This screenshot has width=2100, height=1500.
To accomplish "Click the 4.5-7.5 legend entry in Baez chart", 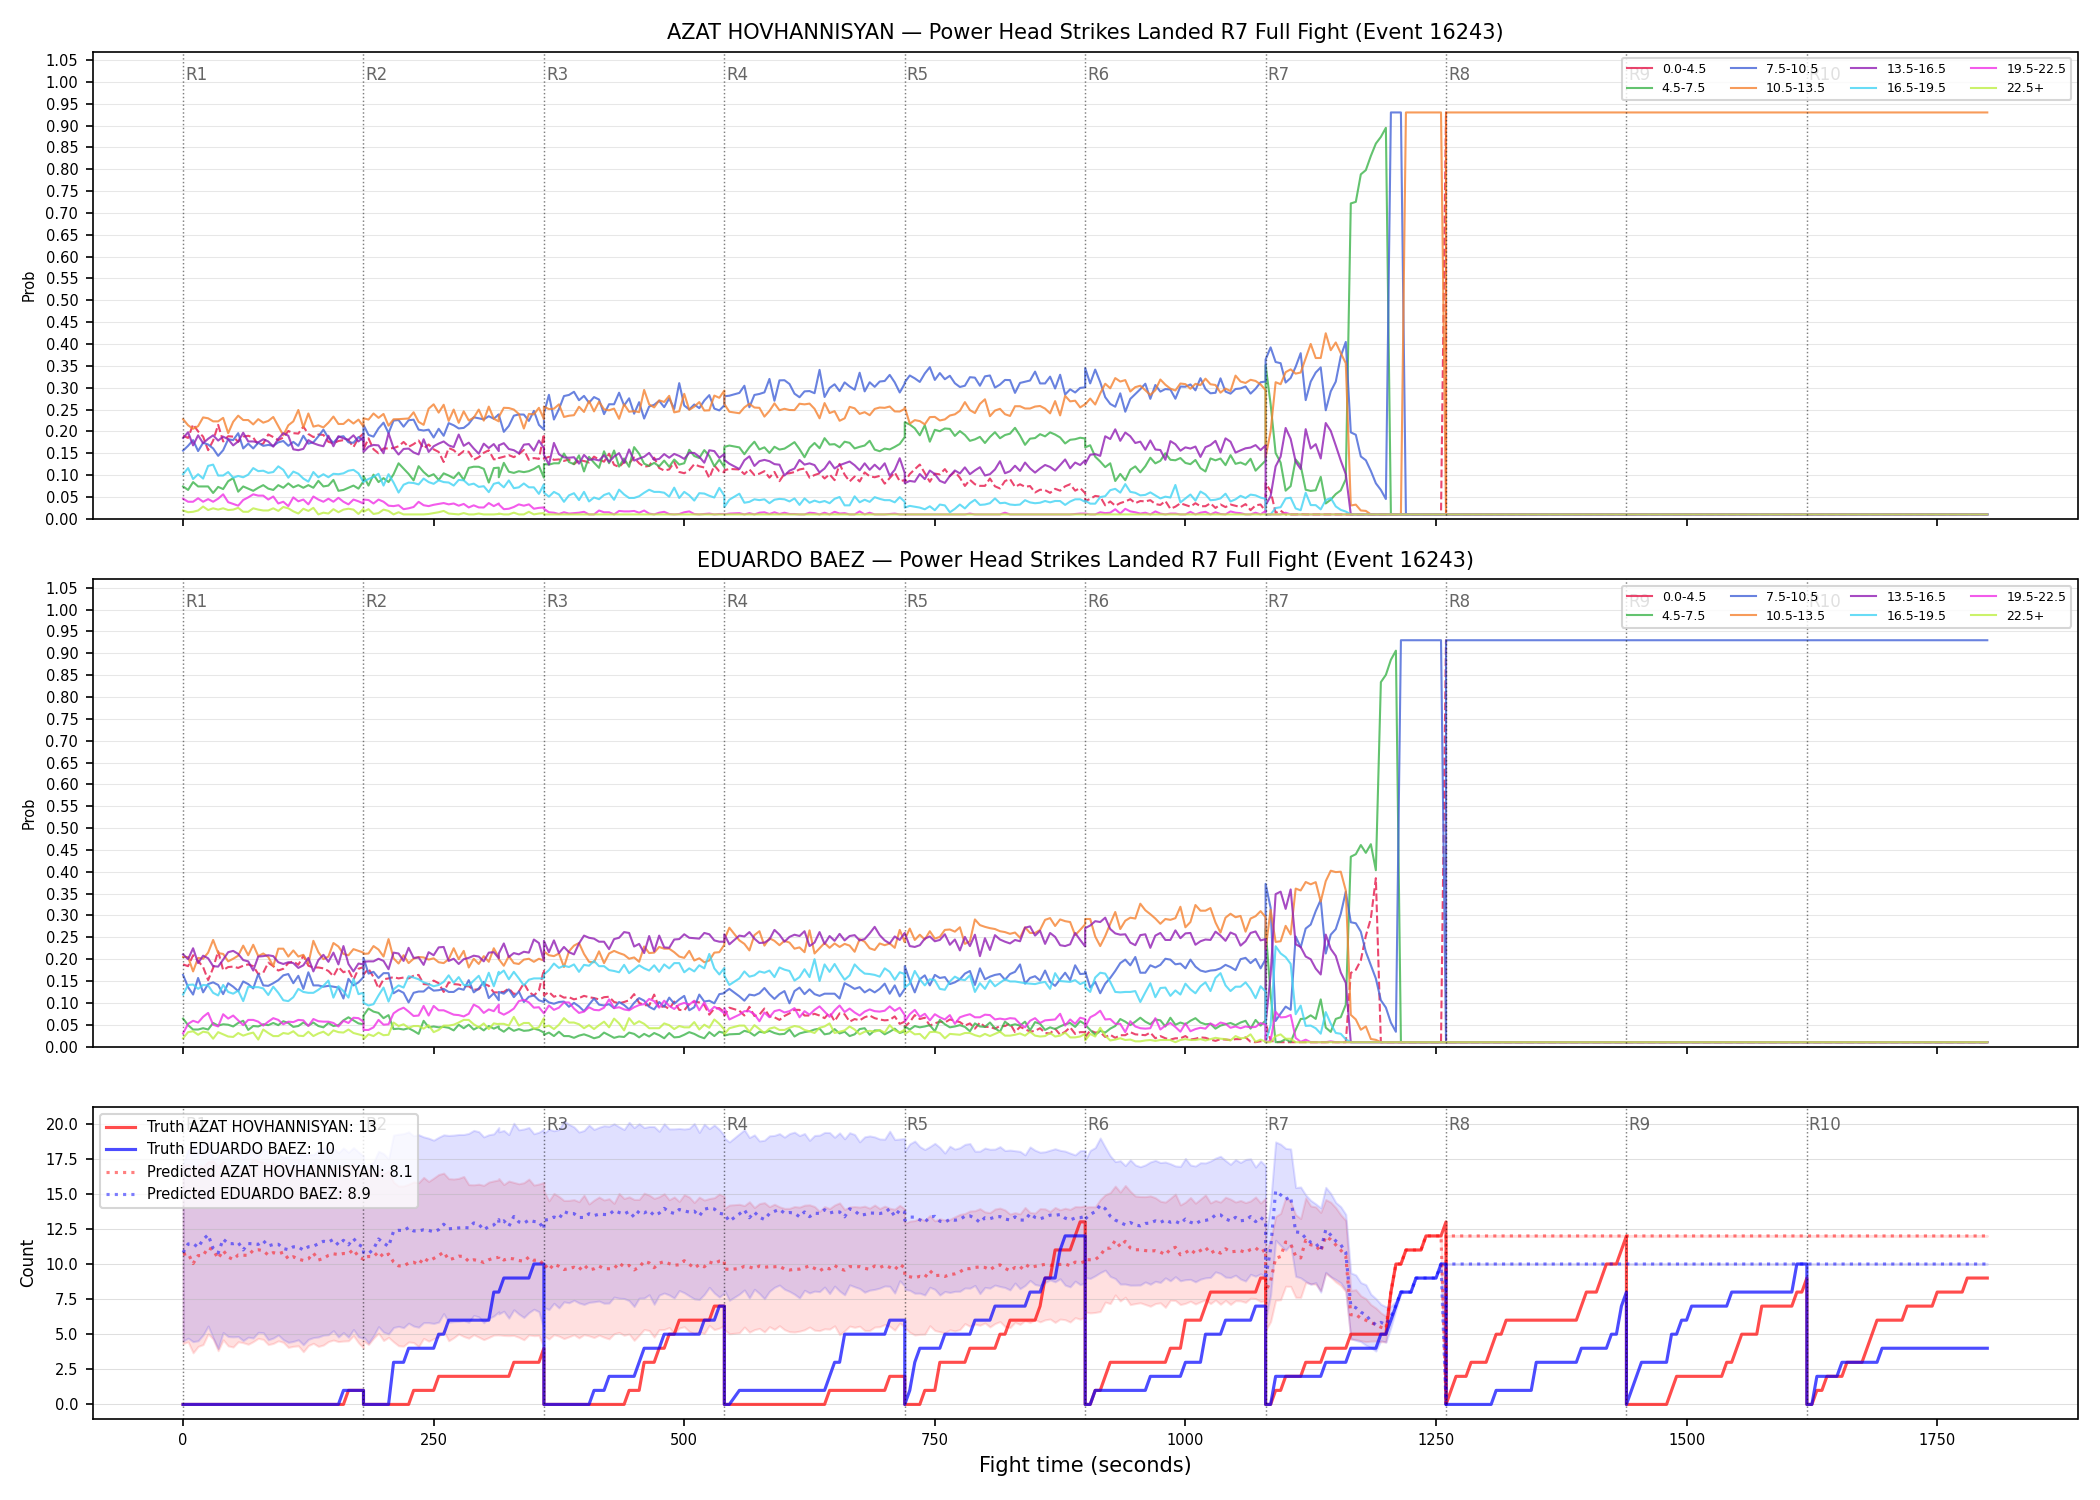I will pos(1667,616).
